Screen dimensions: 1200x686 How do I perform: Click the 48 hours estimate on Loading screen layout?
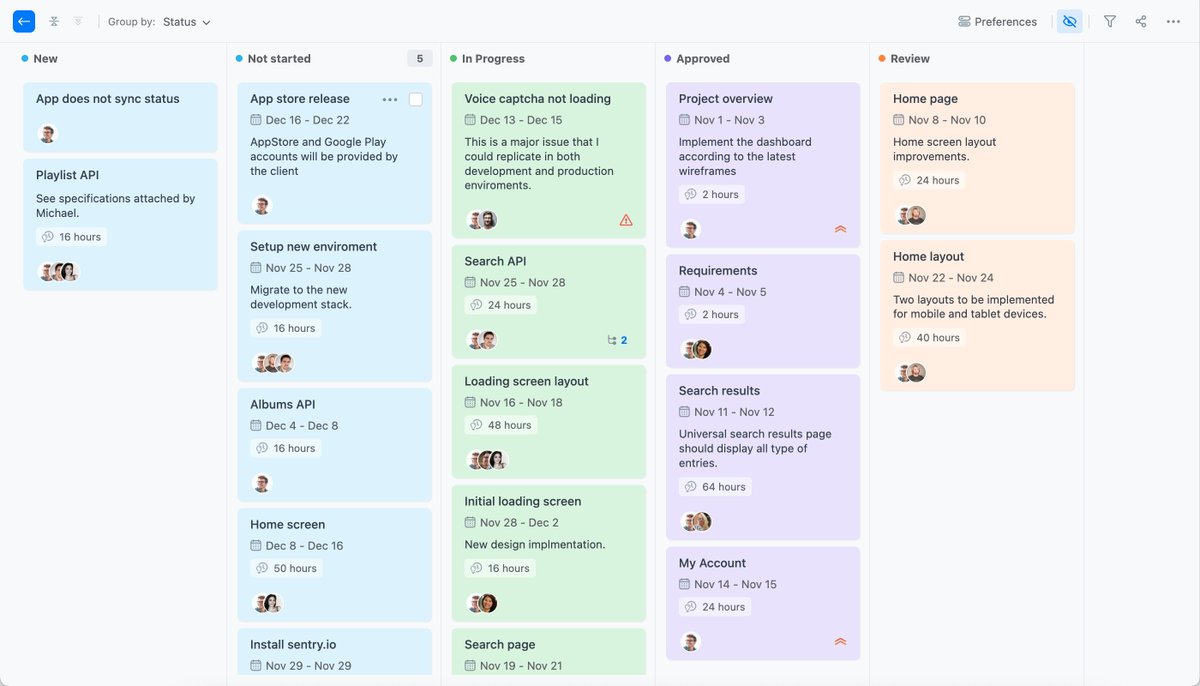point(501,426)
